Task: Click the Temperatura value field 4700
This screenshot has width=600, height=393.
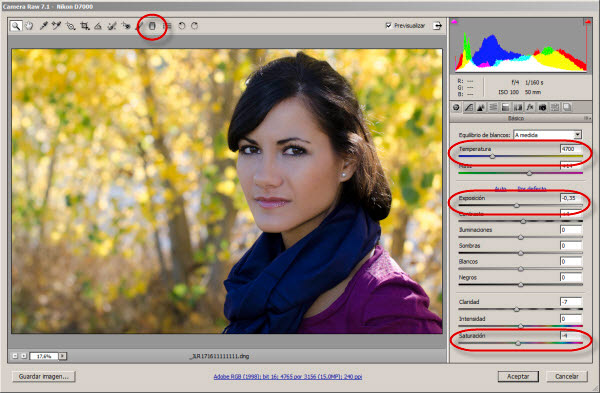Action: 571,149
